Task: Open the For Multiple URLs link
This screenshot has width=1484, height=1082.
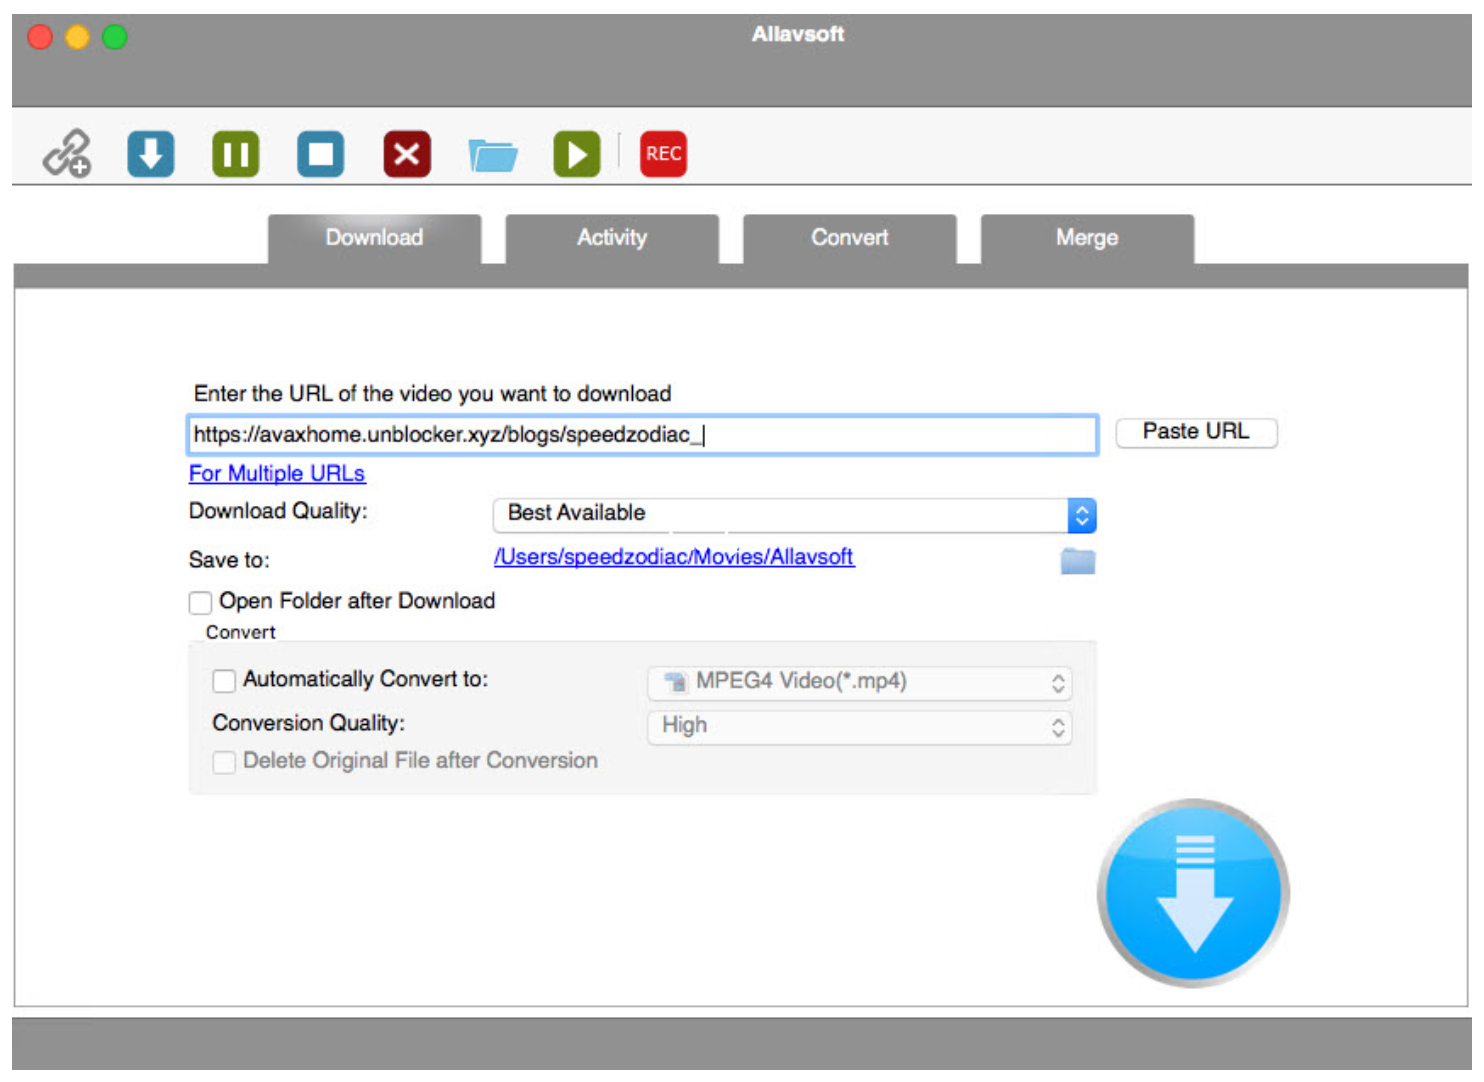Action: tap(277, 473)
